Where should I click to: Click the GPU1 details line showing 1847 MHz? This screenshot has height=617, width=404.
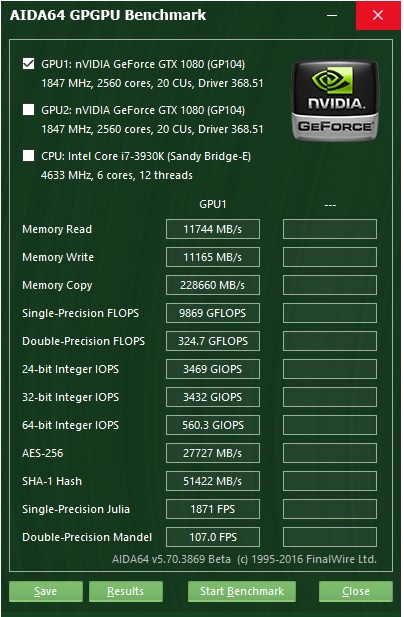(152, 83)
